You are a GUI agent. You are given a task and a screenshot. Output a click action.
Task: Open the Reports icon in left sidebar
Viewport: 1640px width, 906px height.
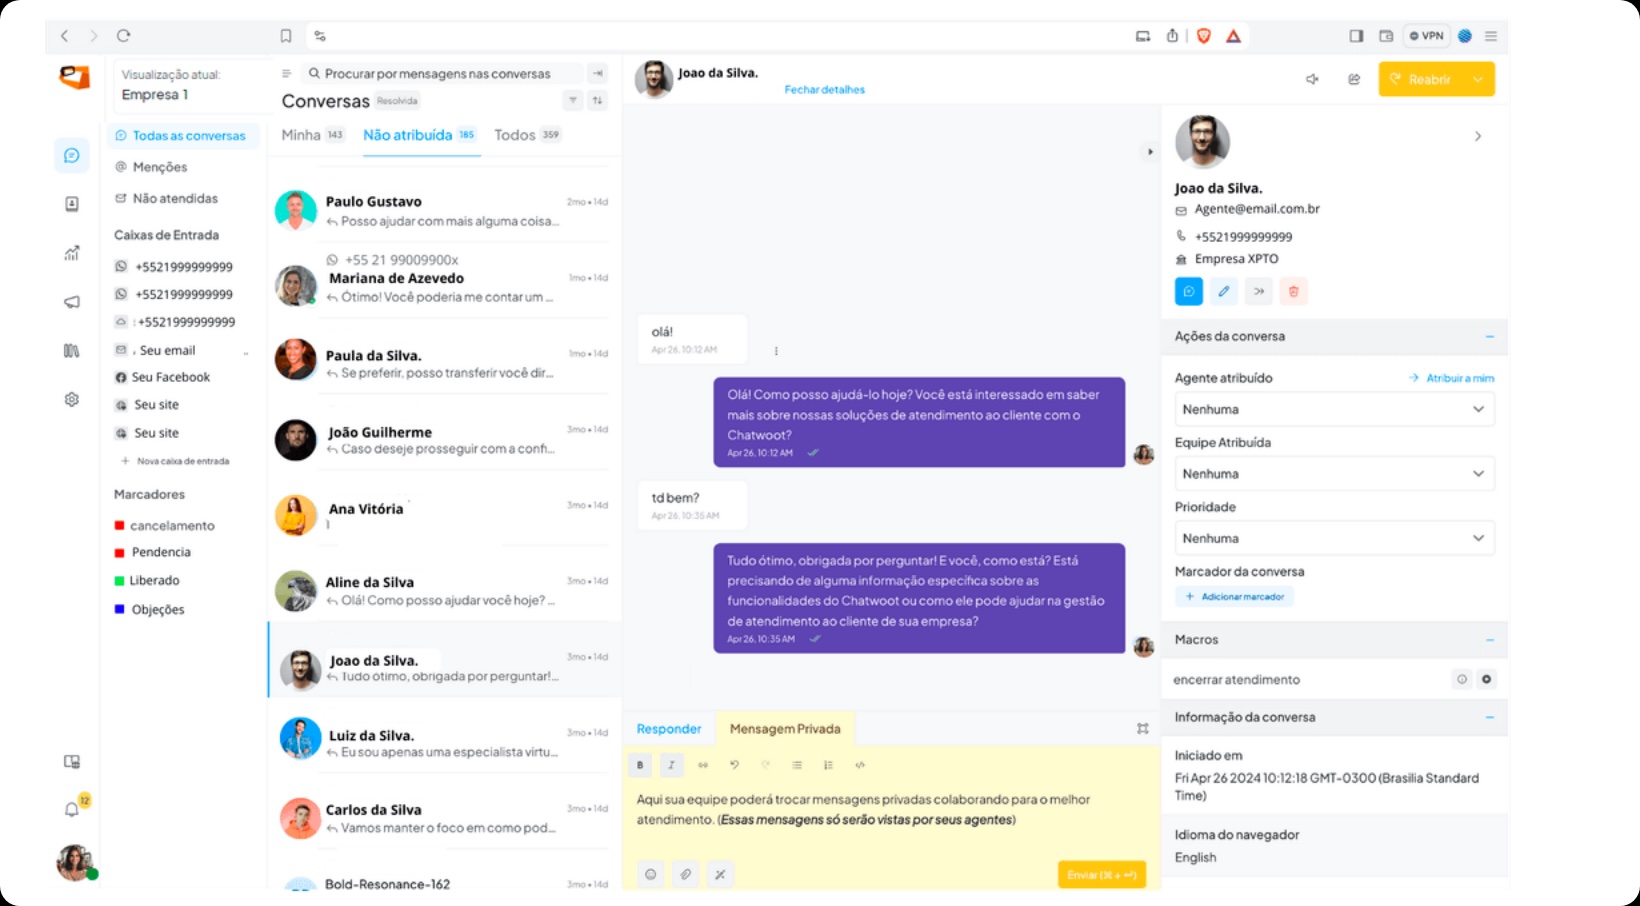[x=71, y=253]
